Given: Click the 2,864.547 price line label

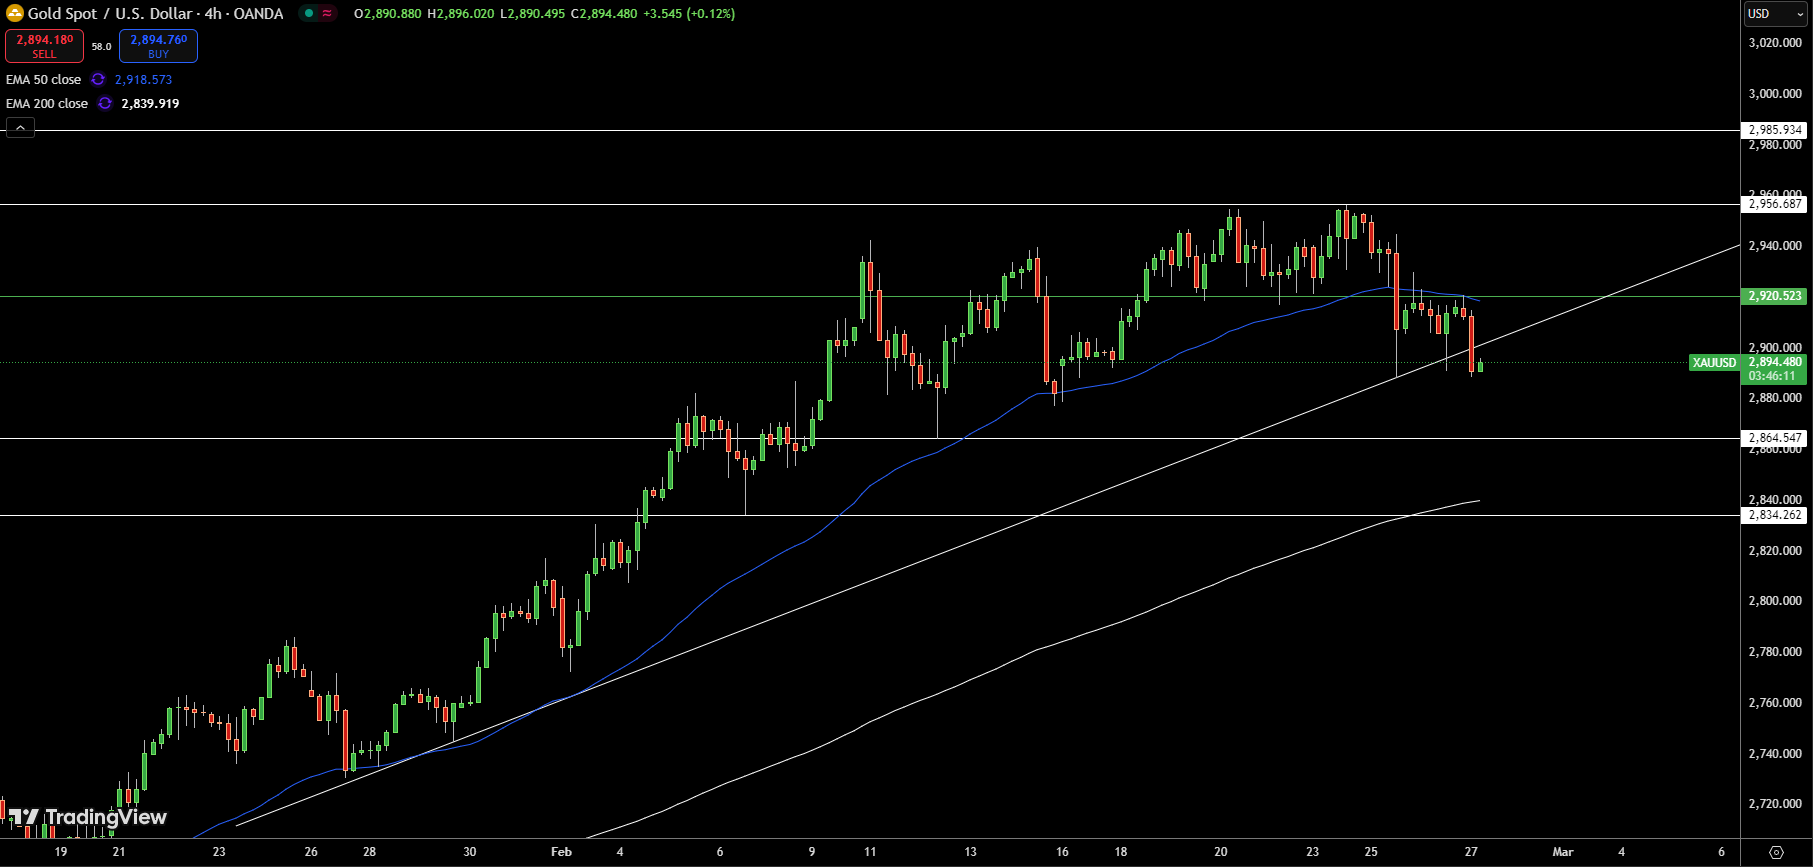Looking at the screenshot, I should (x=1775, y=438).
